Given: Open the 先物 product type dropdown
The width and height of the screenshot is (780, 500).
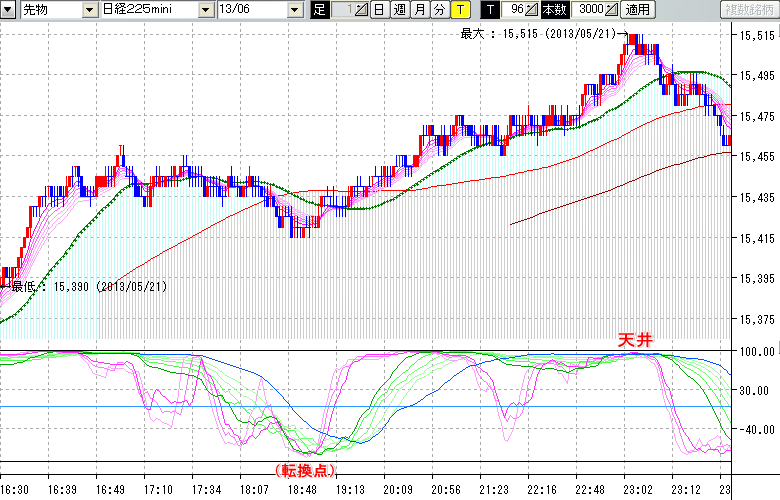Looking at the screenshot, I should 91,9.
